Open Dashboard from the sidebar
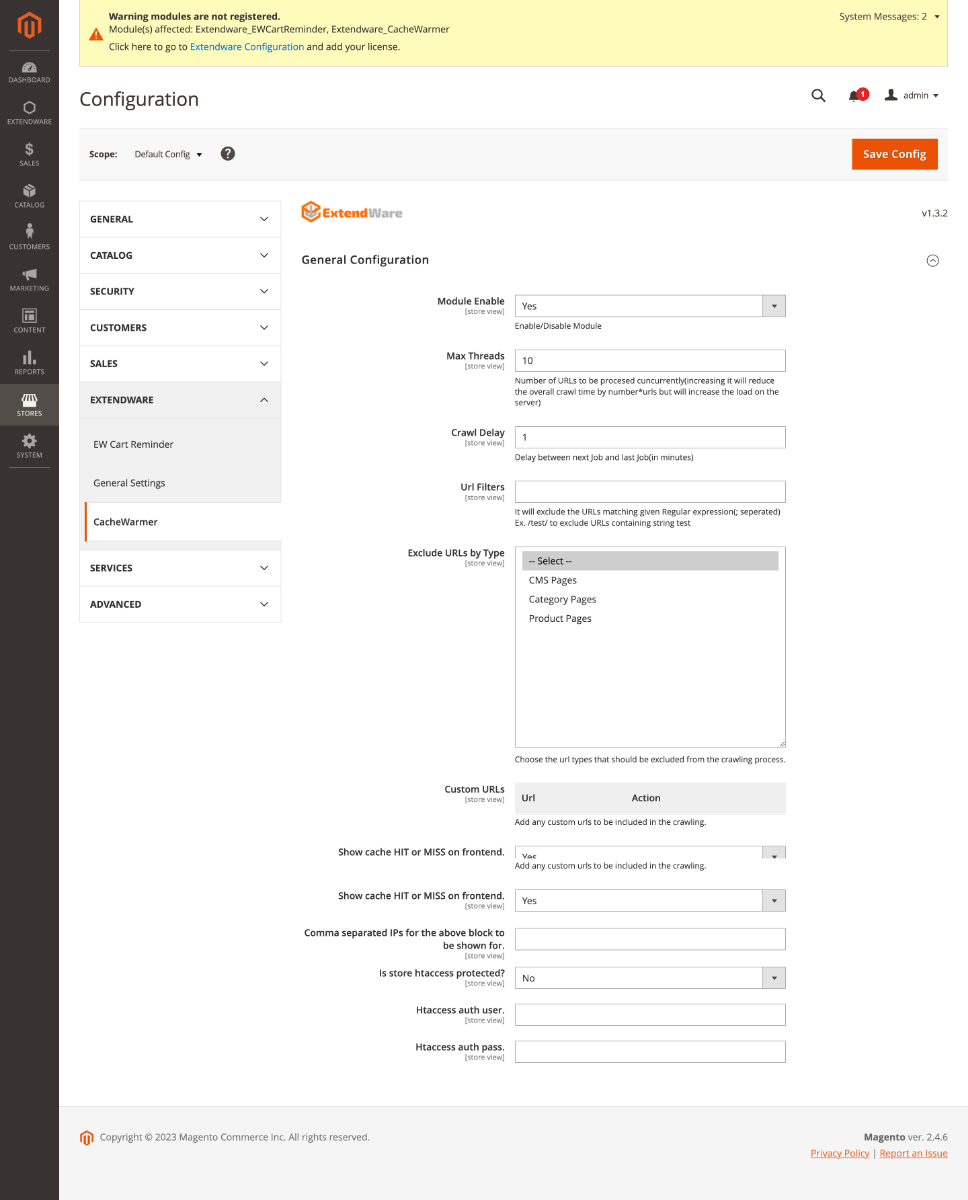 pyautogui.click(x=29, y=72)
